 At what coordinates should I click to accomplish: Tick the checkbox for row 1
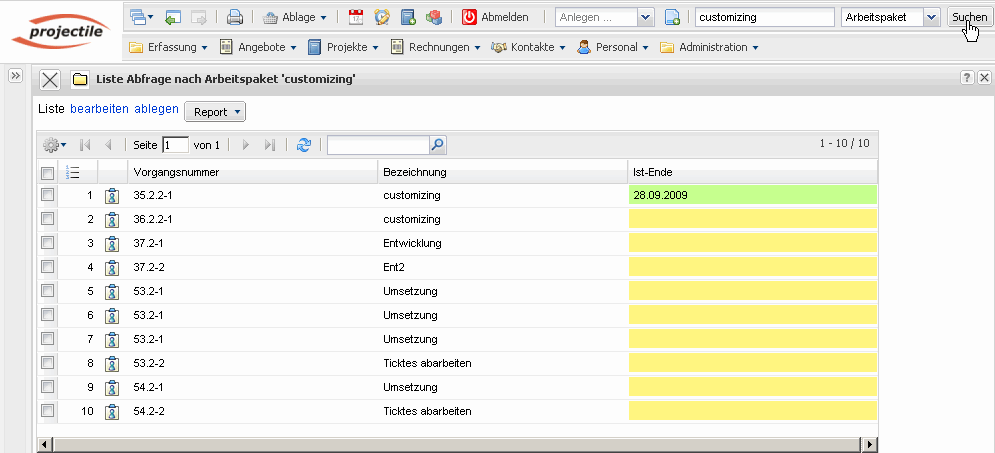click(47, 196)
